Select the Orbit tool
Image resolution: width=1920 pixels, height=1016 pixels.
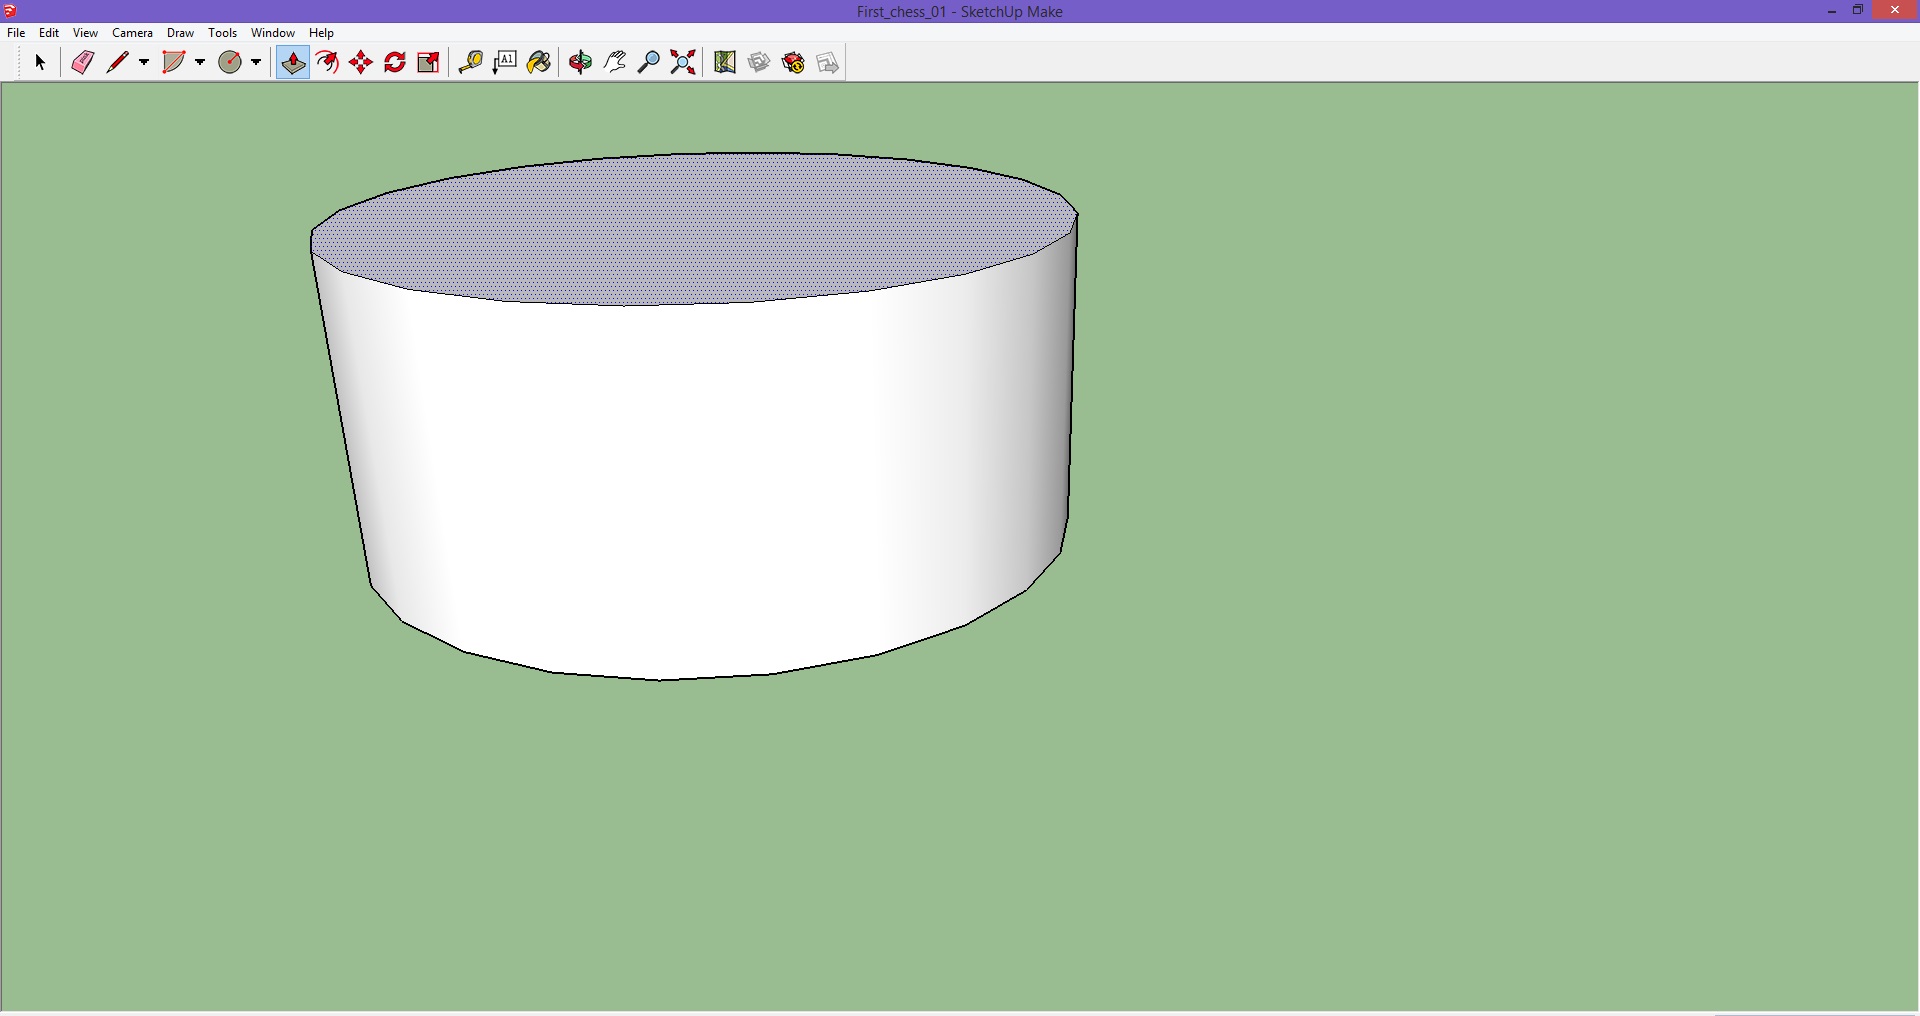pos(580,63)
